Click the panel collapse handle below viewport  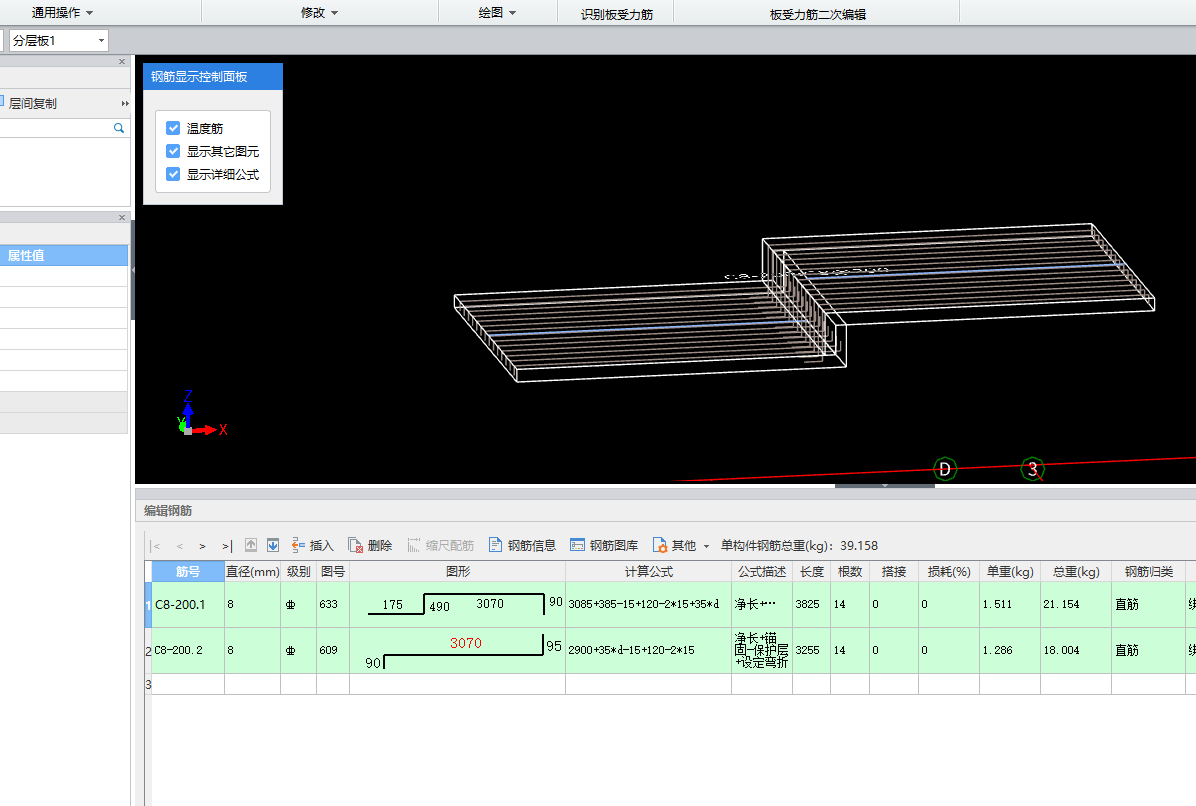(x=885, y=485)
